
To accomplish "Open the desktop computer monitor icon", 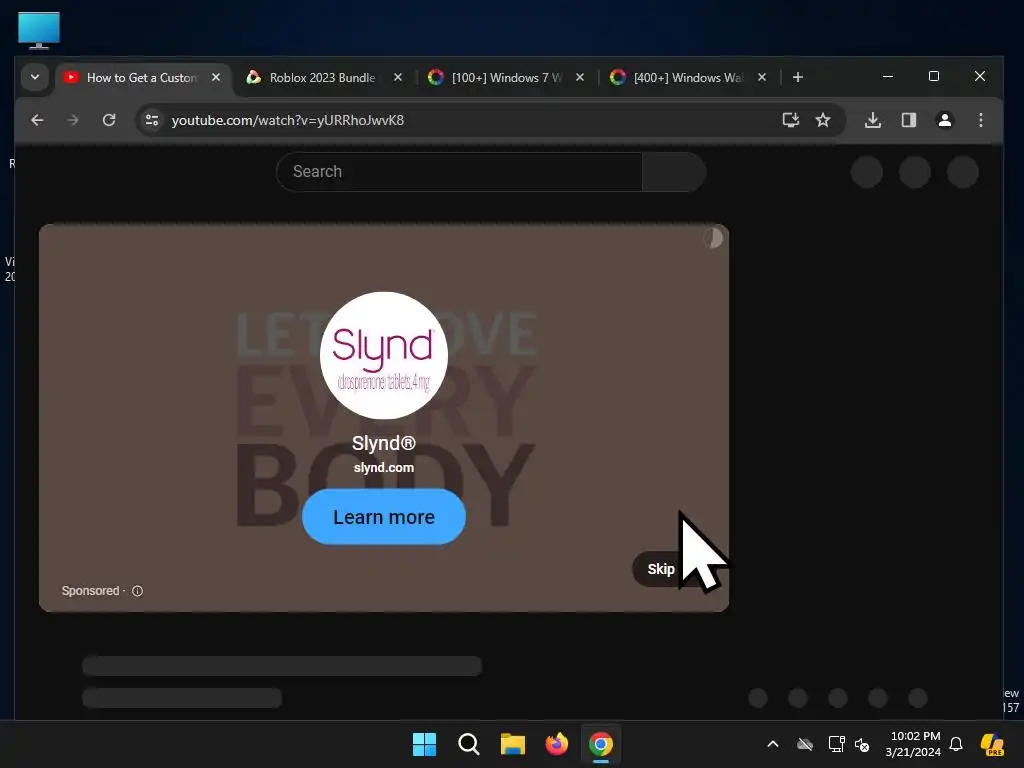I will 39,30.
